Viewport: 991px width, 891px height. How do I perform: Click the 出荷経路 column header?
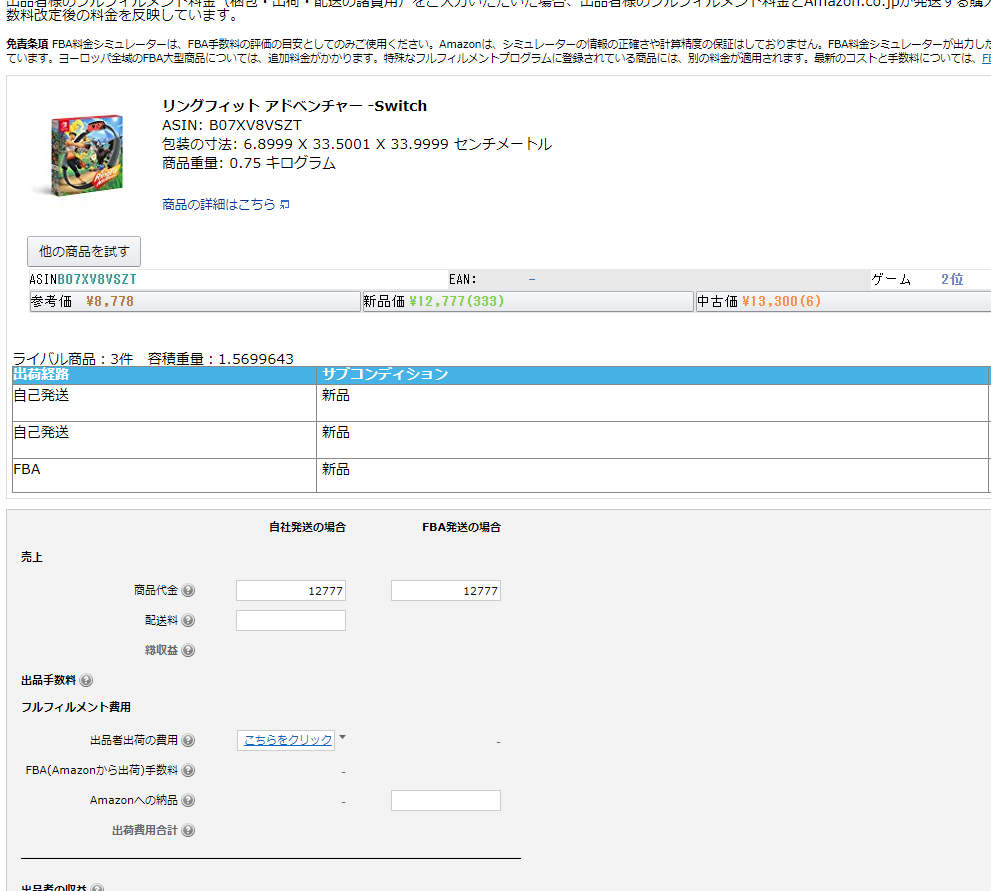click(x=164, y=375)
